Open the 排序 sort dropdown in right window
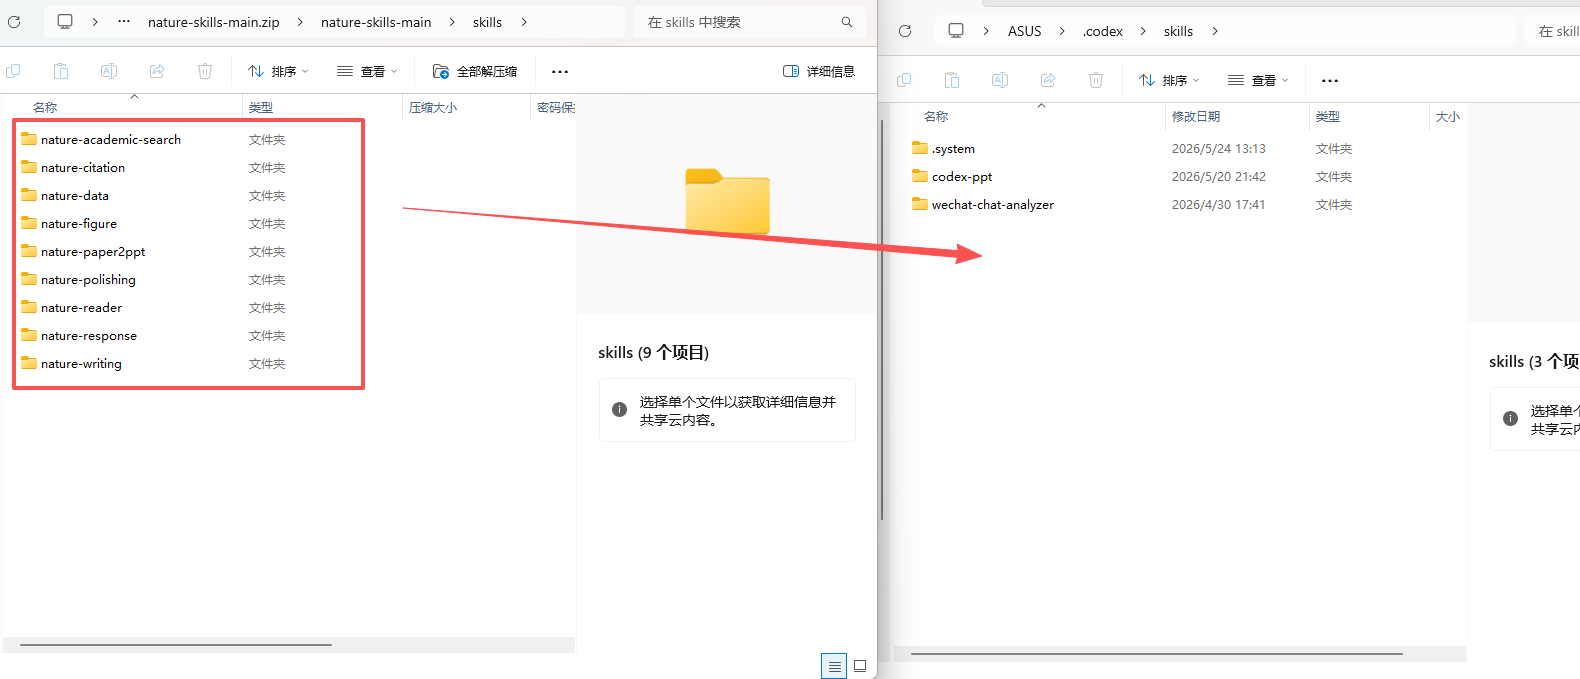 pyautogui.click(x=1169, y=80)
